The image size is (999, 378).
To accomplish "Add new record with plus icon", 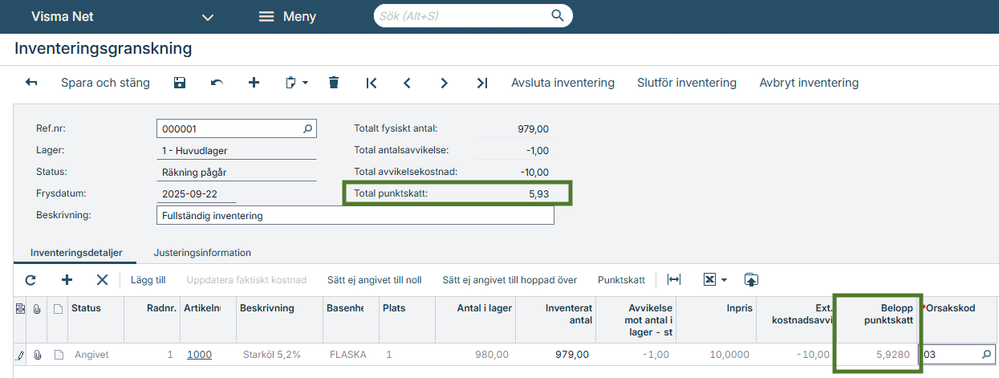I will click(x=254, y=83).
